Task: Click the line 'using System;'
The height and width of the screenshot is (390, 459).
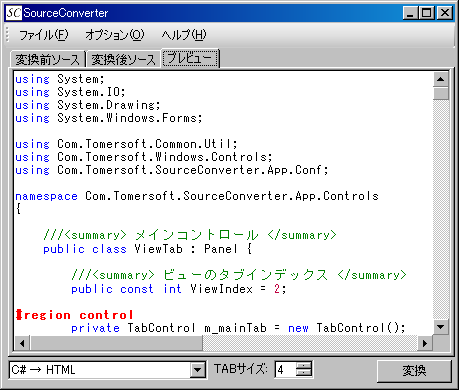Action: [60, 79]
